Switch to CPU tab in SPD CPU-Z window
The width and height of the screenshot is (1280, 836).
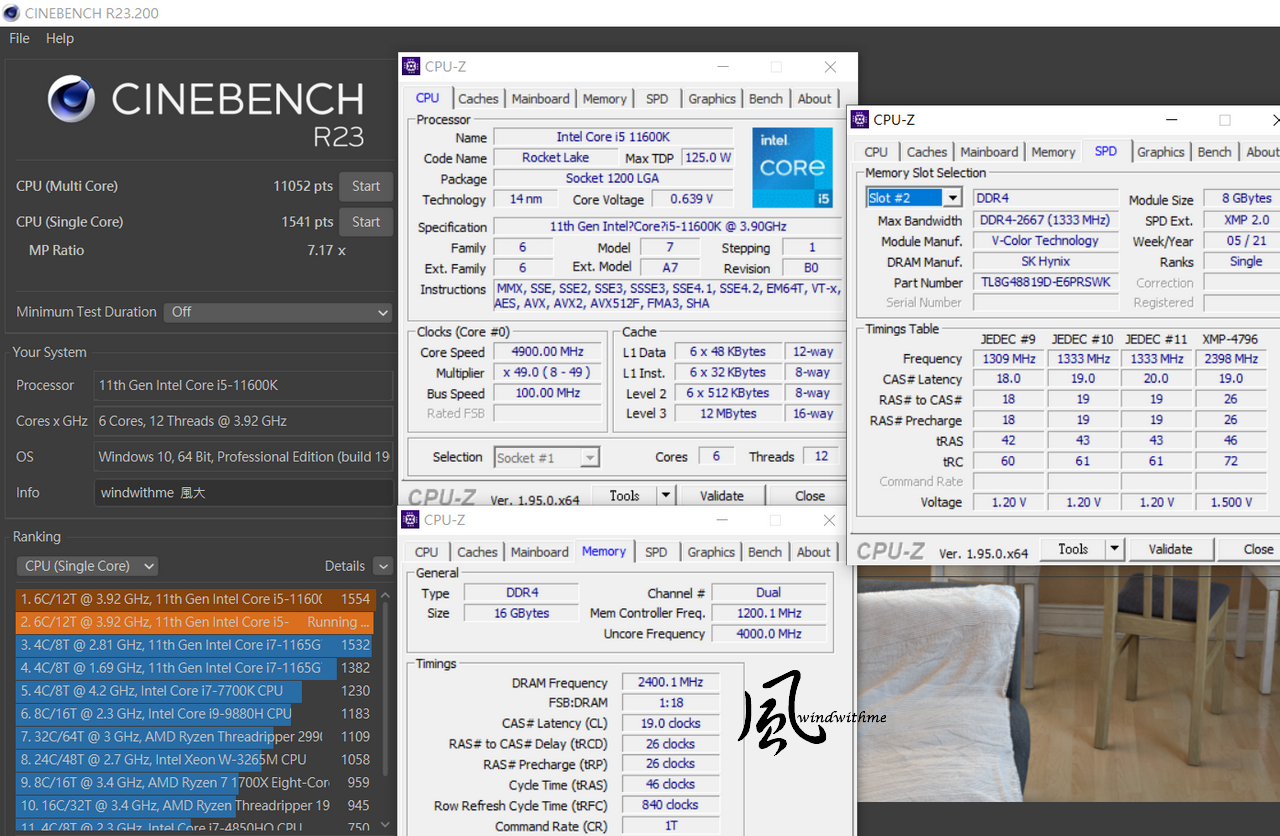click(876, 152)
